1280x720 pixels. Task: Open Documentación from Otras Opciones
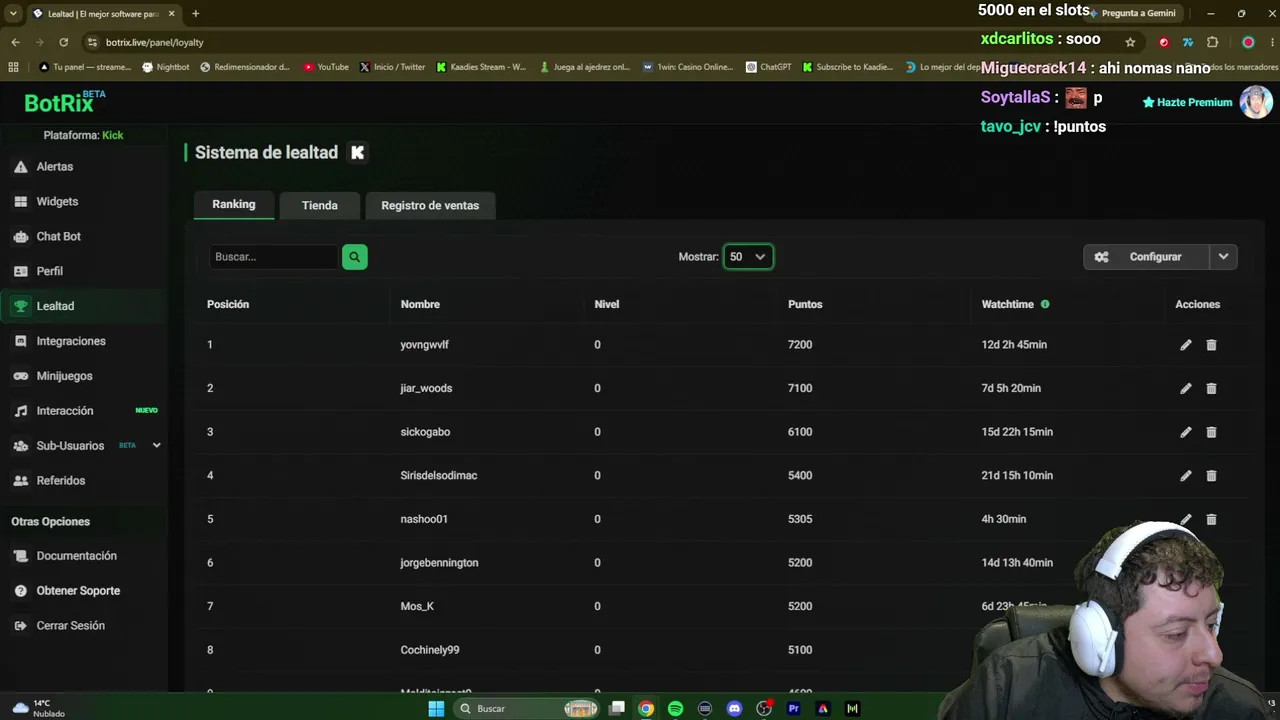[76, 556]
